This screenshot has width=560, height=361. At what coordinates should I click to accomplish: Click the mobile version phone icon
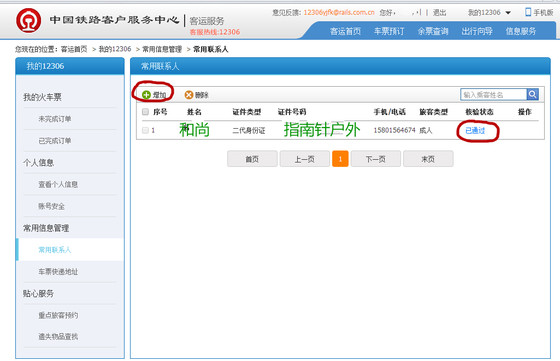[528, 12]
